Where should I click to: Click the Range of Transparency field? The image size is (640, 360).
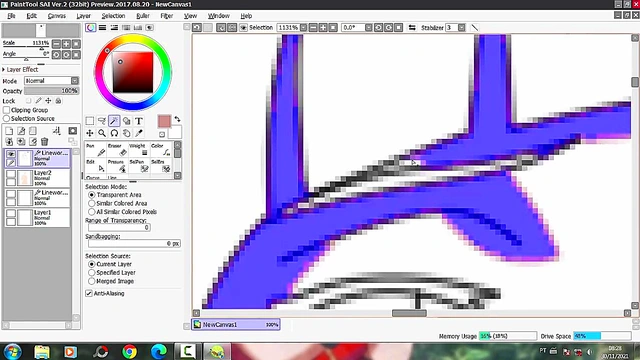119,227
